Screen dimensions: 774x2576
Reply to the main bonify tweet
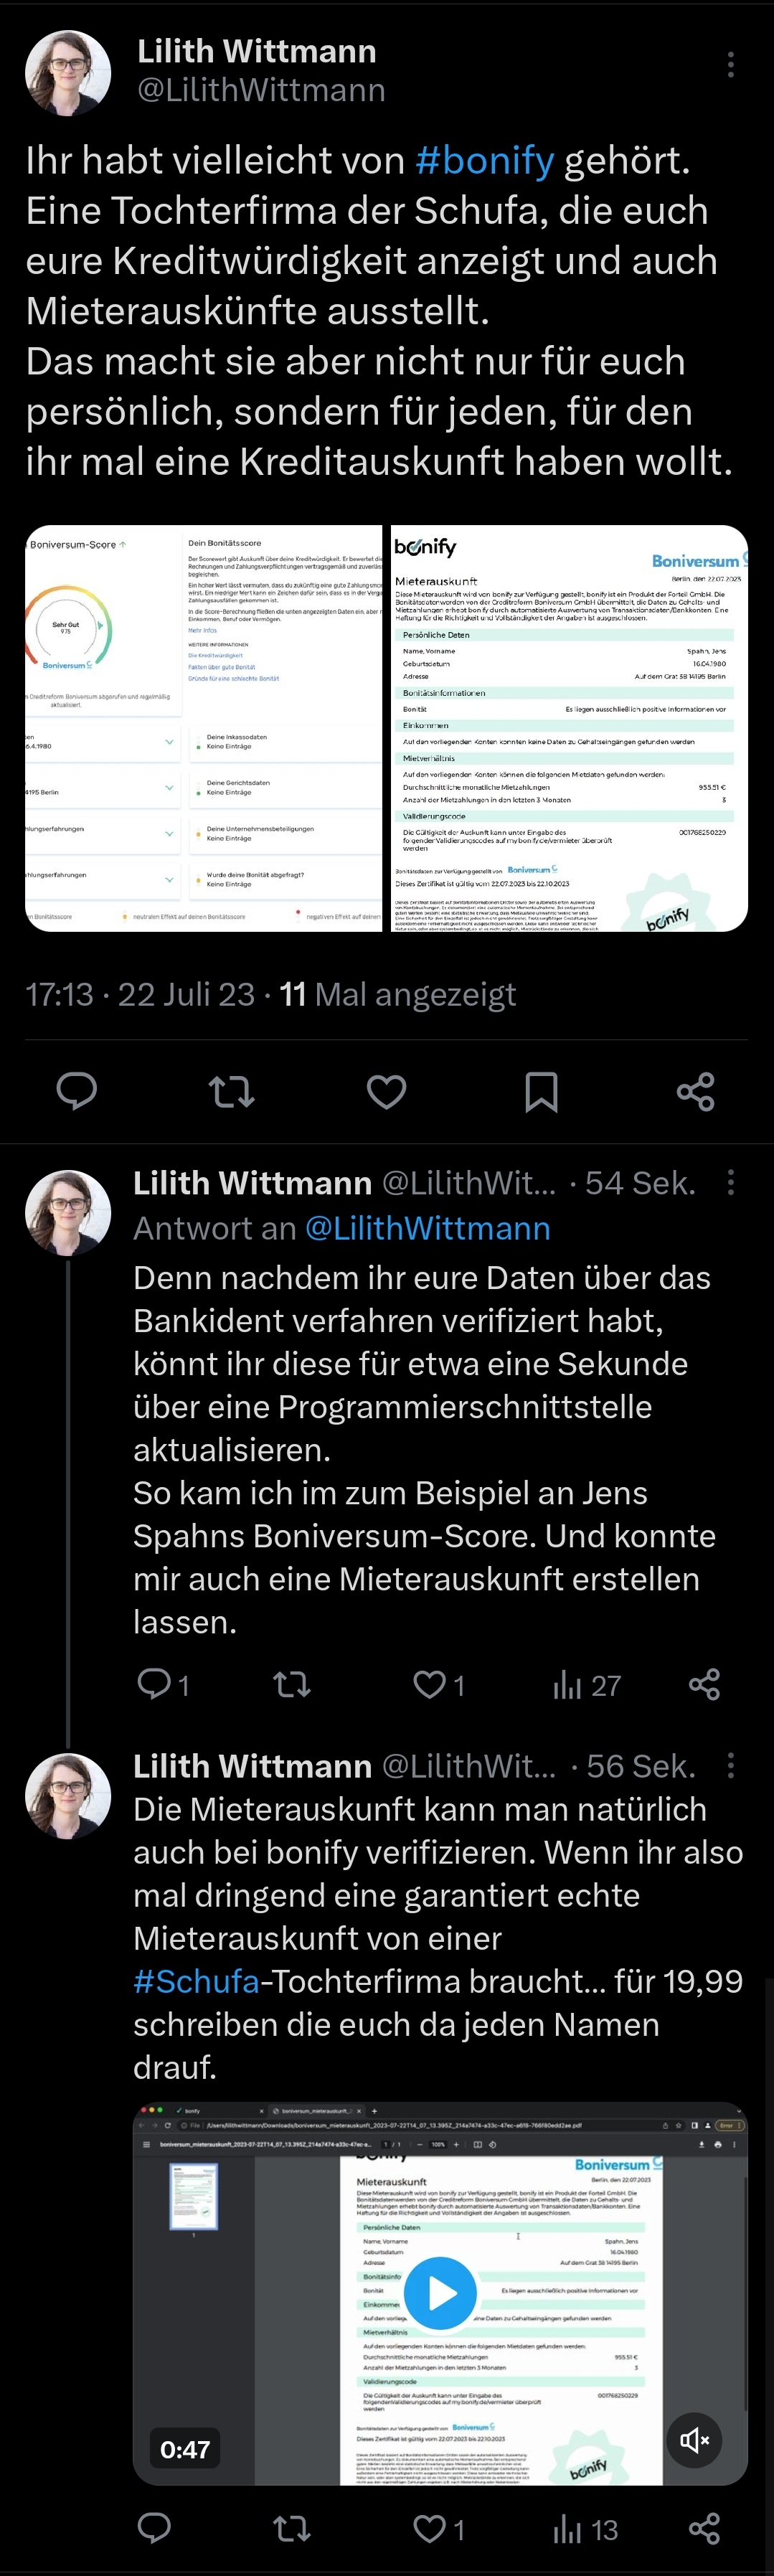tap(77, 1091)
